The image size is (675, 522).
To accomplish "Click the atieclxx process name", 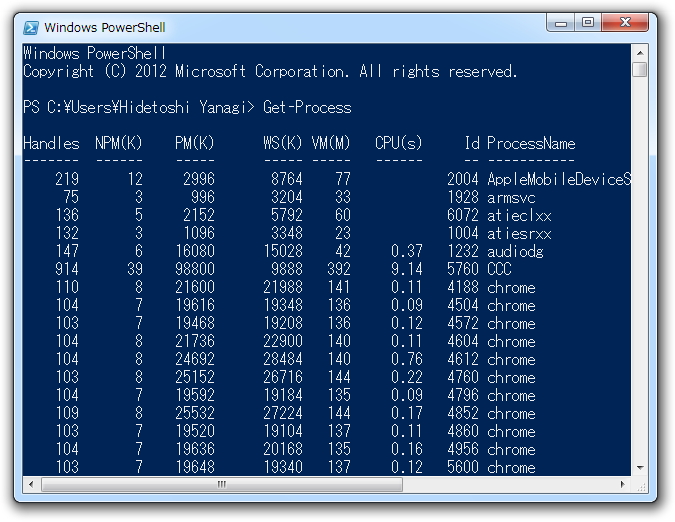I will pos(519,215).
